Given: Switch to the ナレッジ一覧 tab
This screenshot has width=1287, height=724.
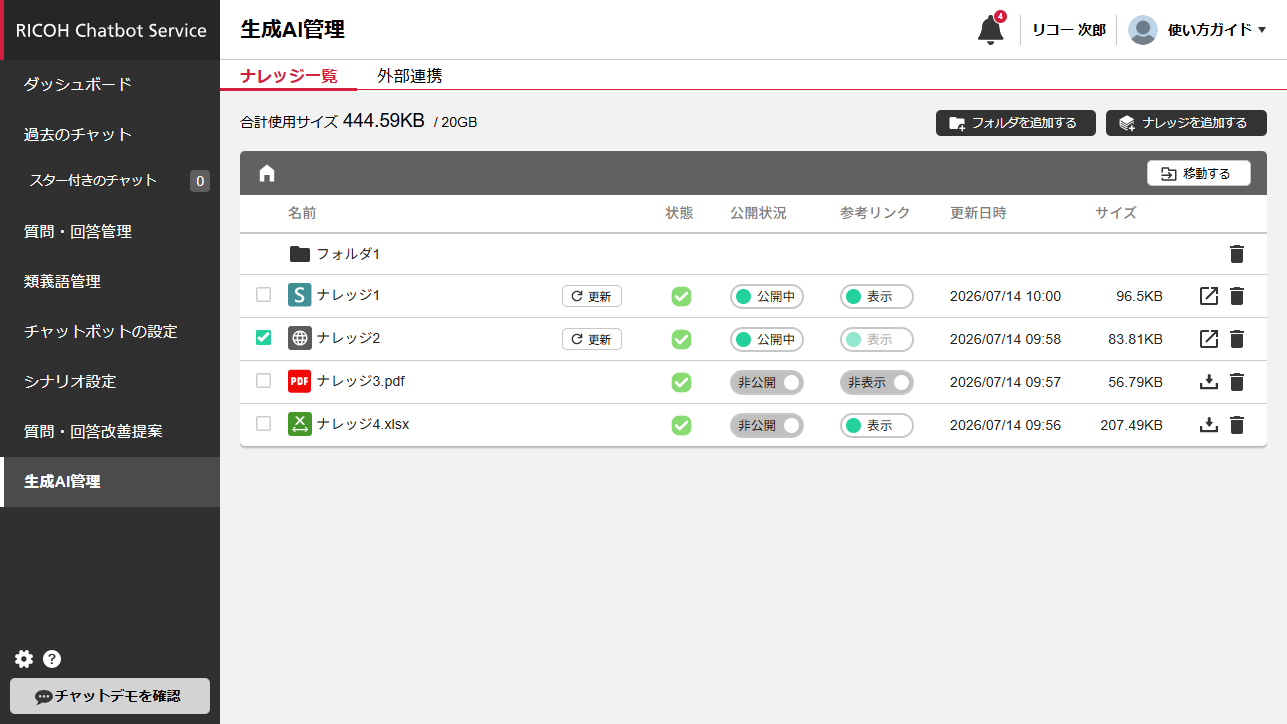Looking at the screenshot, I should pos(289,75).
